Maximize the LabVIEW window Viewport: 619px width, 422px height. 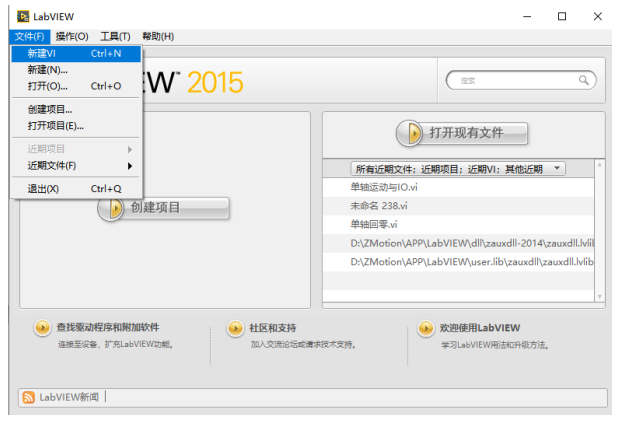point(562,16)
